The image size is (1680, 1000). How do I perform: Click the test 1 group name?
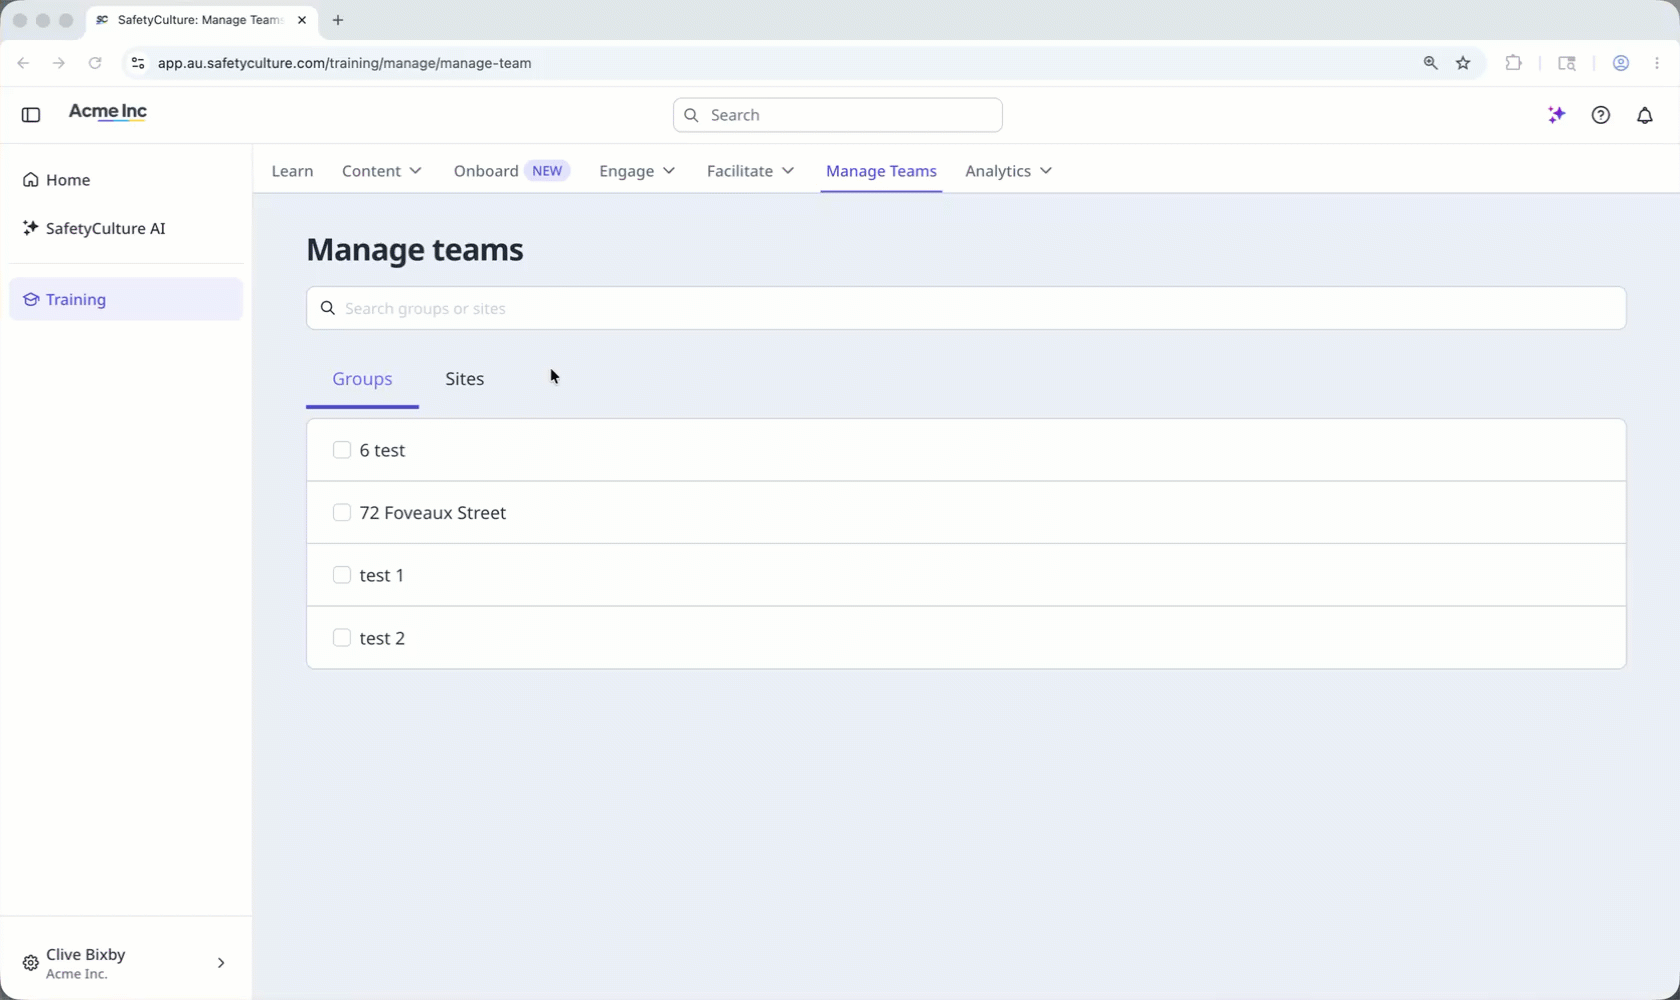click(382, 575)
